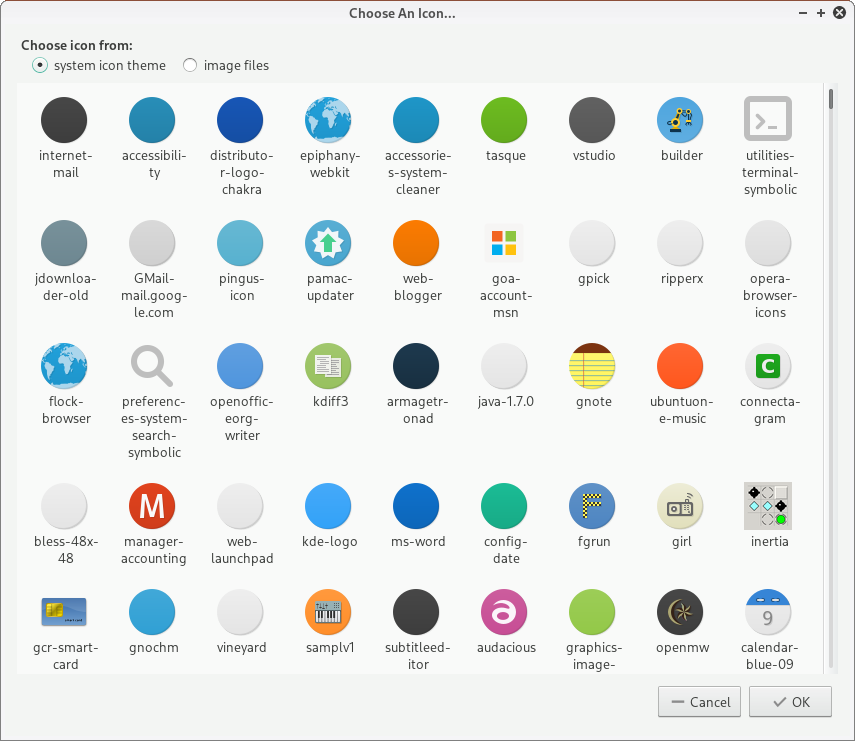
Task: Pick the goa-account-msn icon
Action: pyautogui.click(x=504, y=244)
